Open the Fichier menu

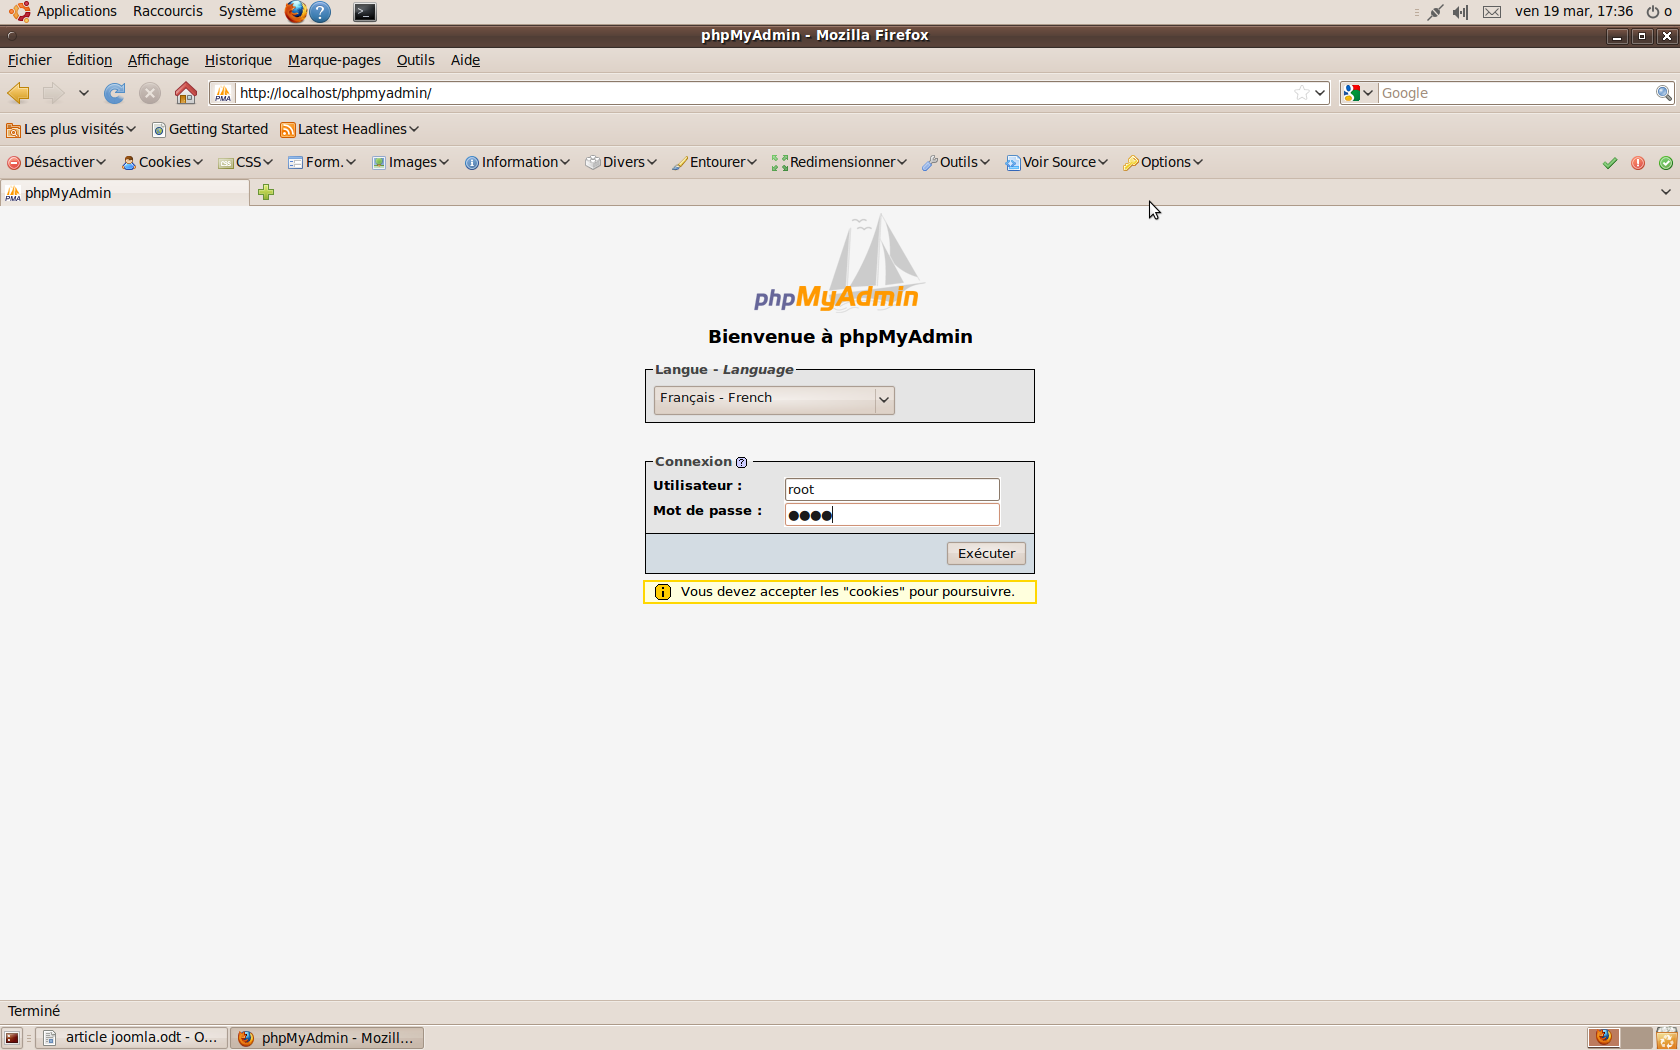(x=29, y=60)
